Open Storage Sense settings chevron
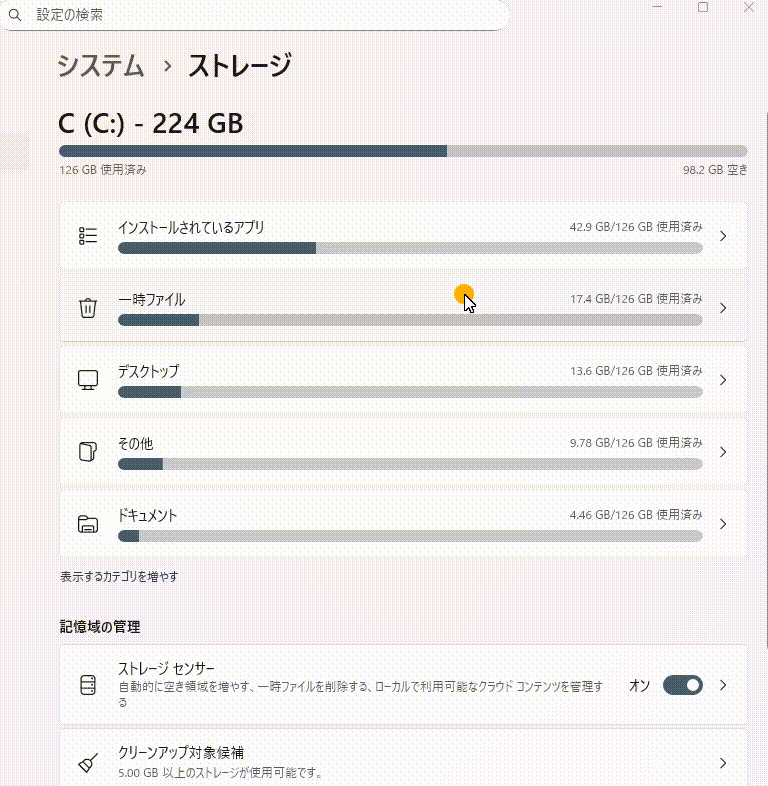The height and width of the screenshot is (786, 768). 723,685
